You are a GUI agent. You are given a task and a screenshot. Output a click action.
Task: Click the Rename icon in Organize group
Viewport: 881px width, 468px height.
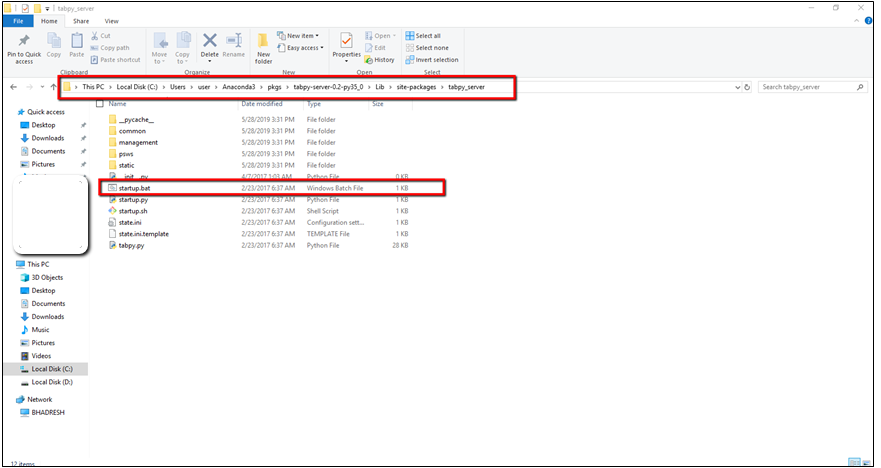[234, 42]
